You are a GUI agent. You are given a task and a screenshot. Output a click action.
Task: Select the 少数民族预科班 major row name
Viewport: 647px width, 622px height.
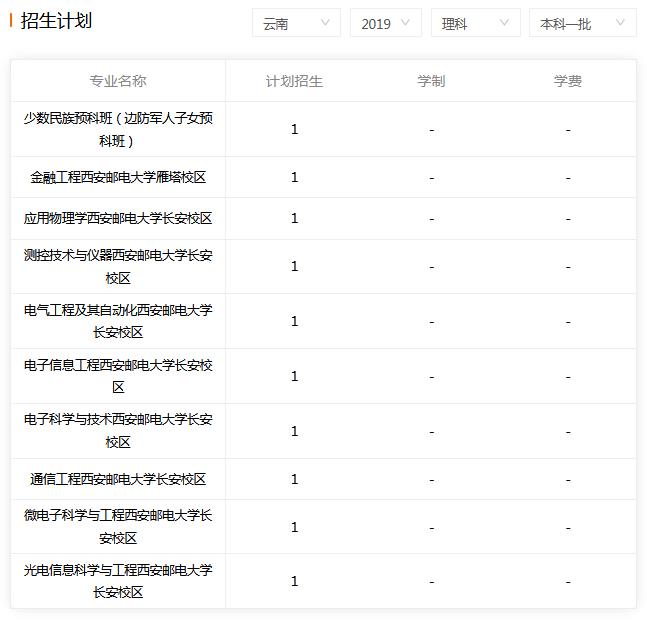118,130
